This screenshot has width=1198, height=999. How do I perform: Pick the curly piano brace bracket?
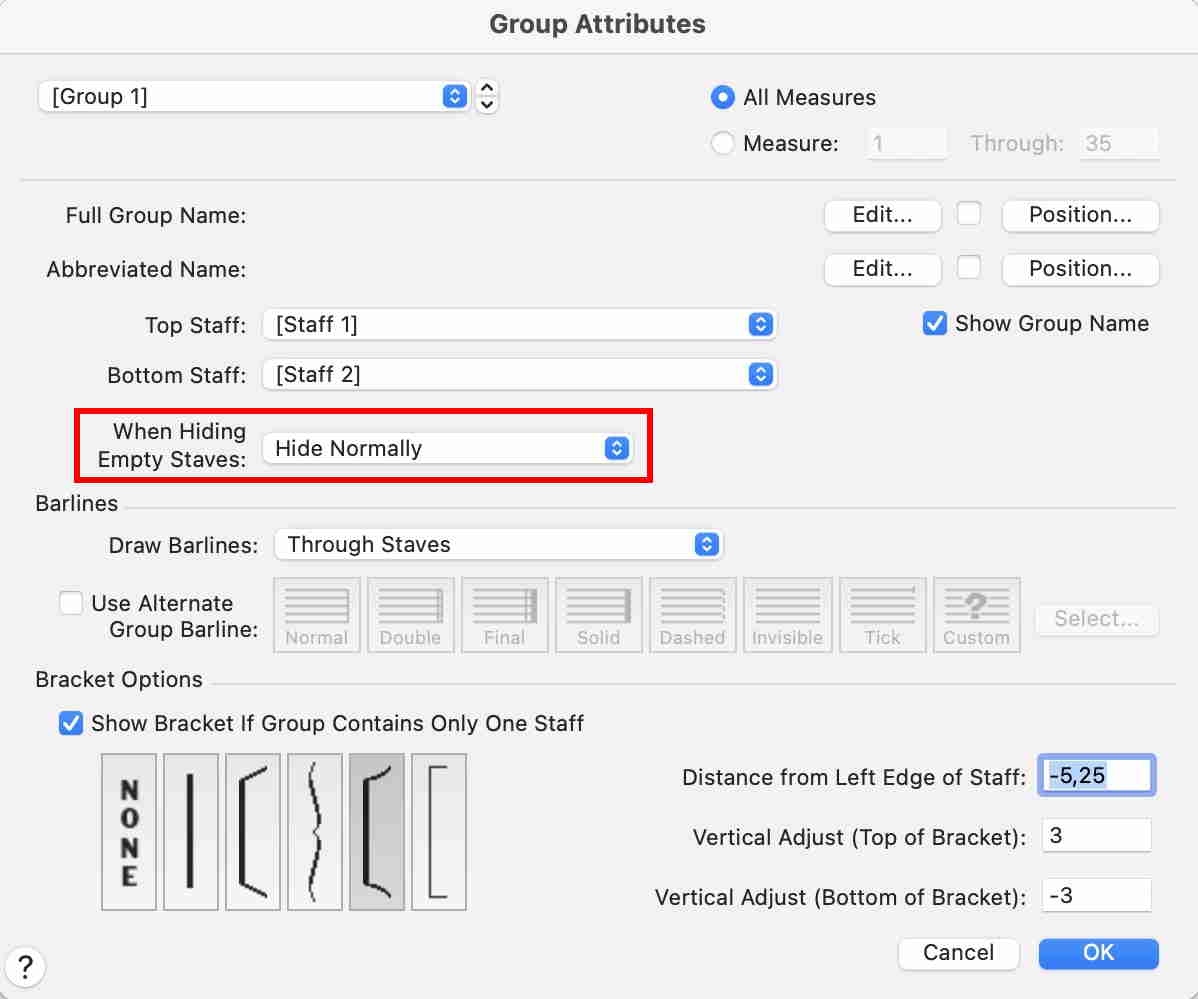315,832
